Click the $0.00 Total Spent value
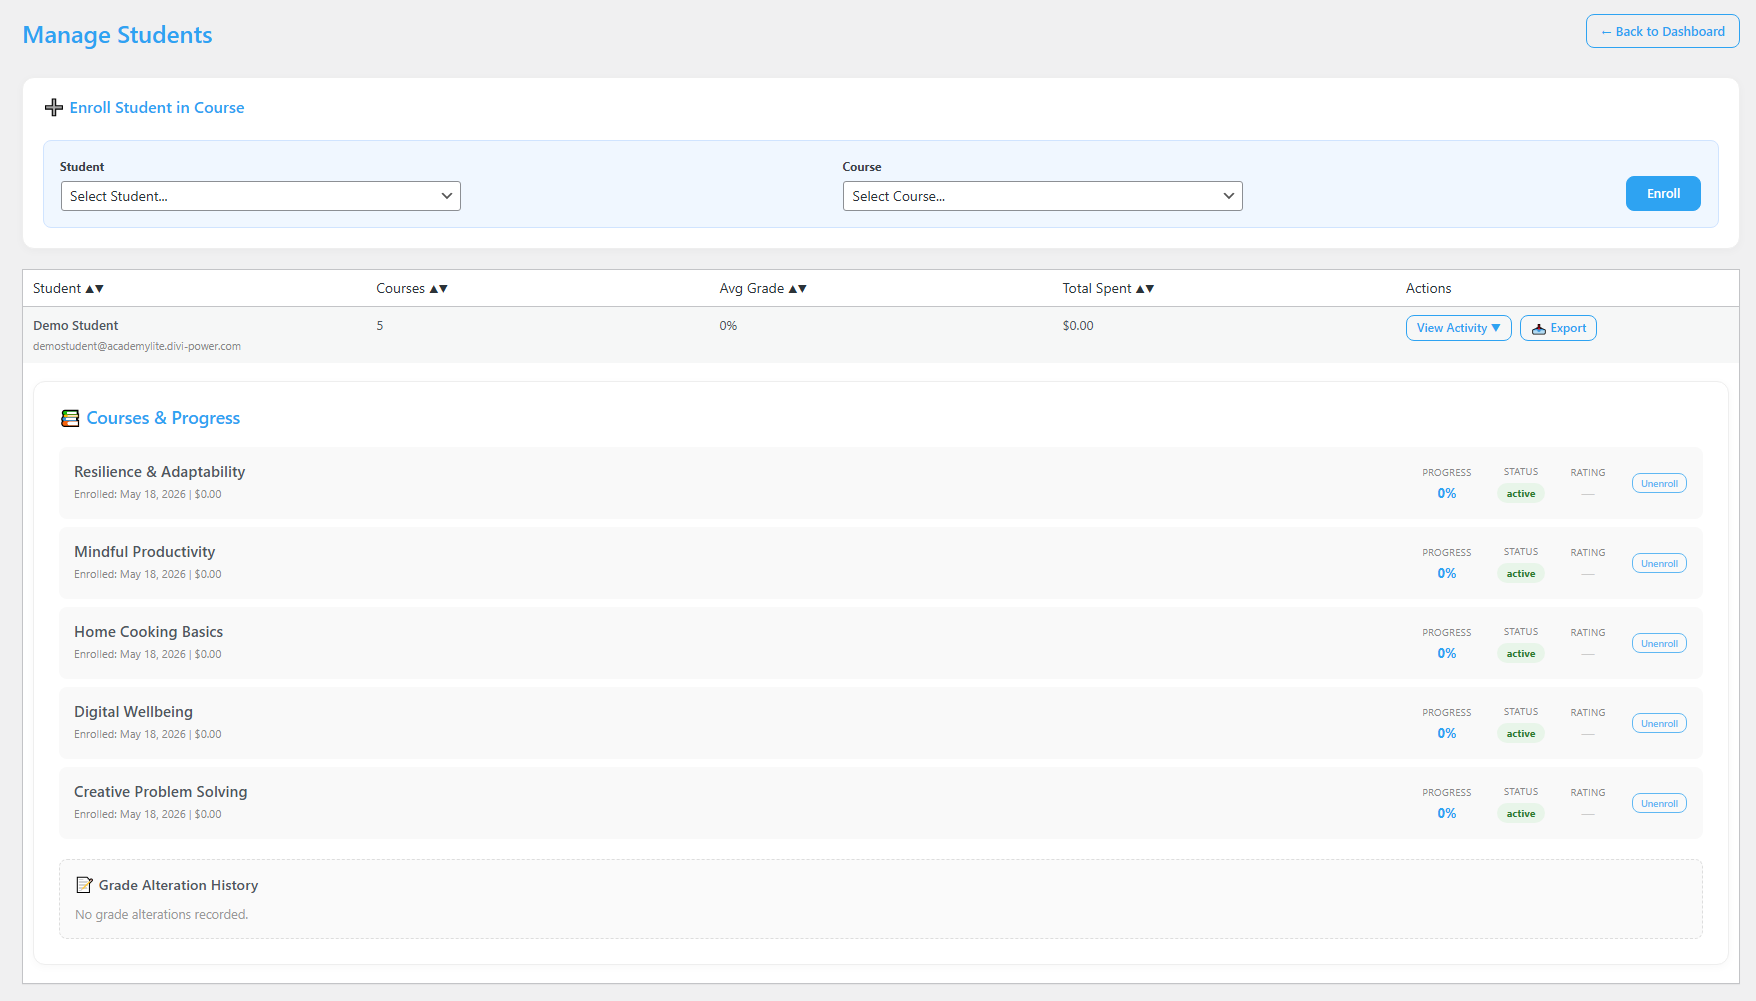 [x=1078, y=326]
